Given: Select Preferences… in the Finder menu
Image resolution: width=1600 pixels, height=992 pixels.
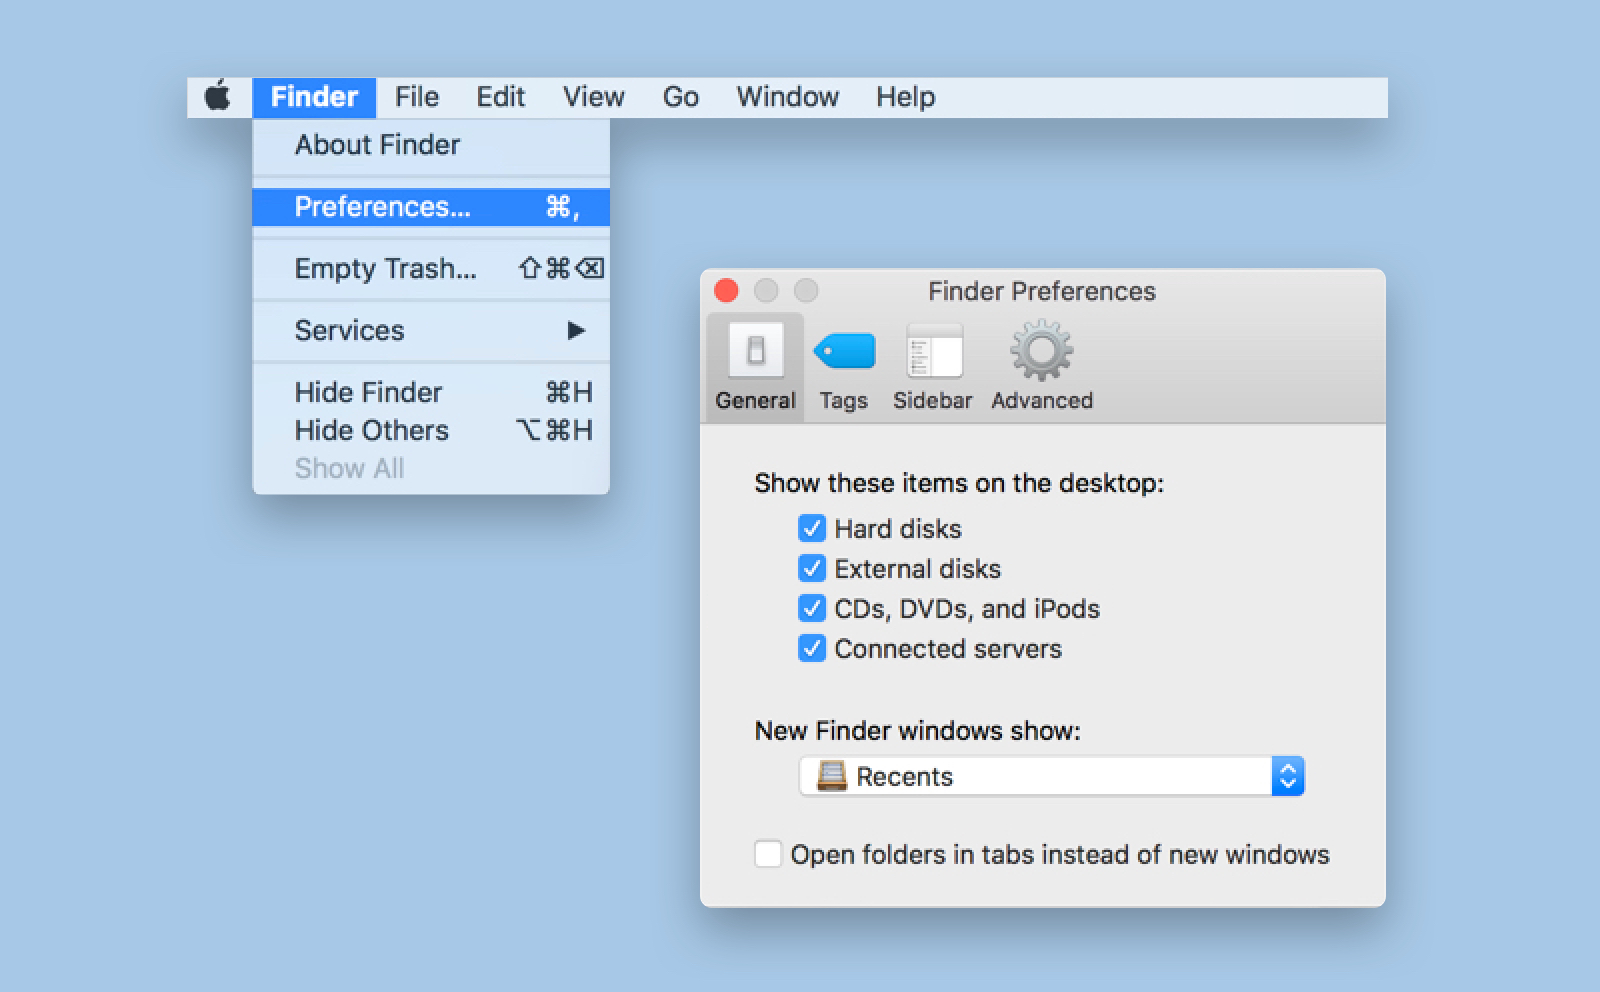Looking at the screenshot, I should [x=431, y=207].
